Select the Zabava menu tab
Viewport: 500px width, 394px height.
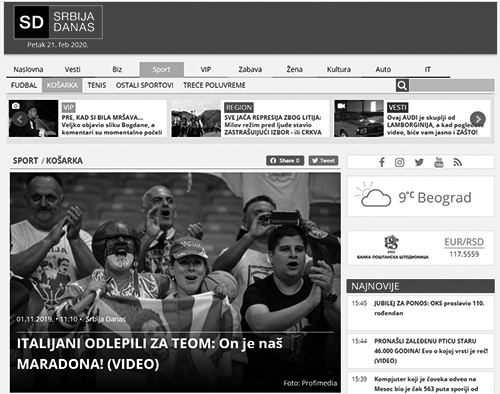250,69
